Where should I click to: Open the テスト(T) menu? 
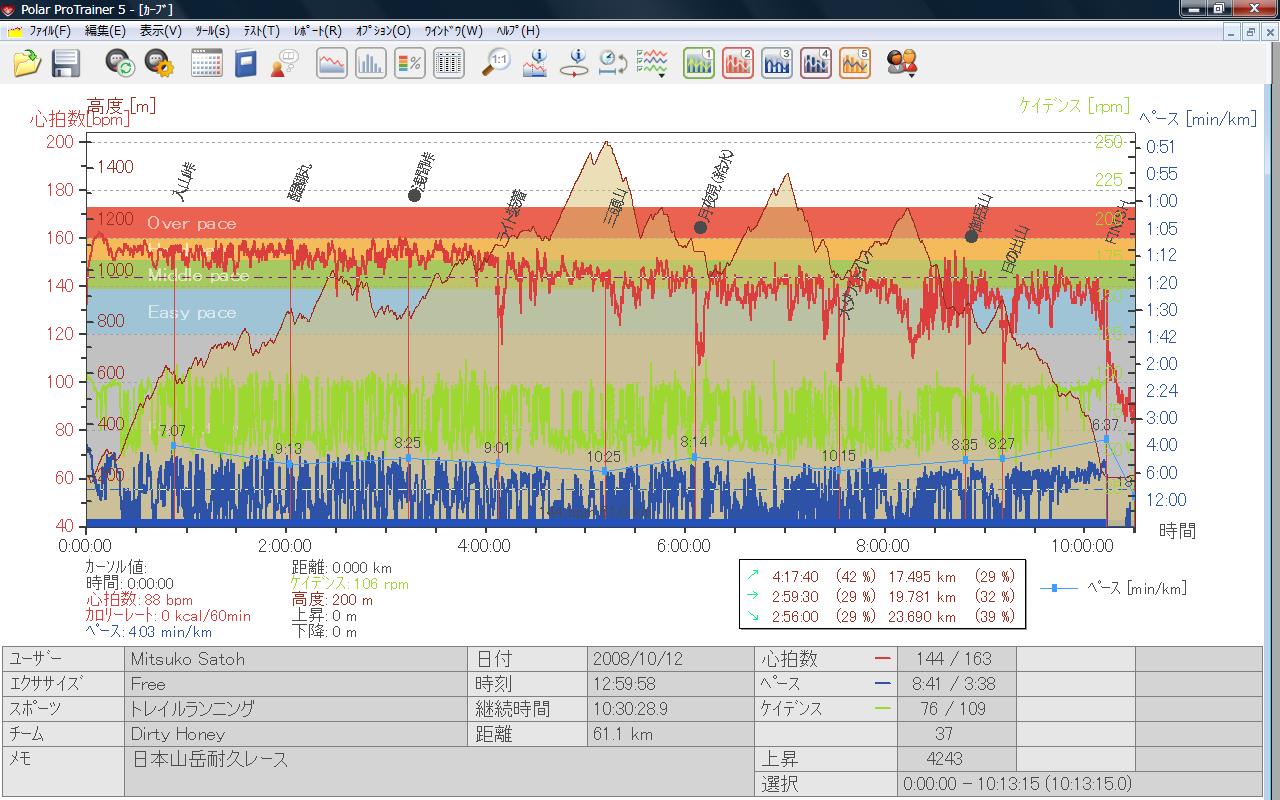pos(261,31)
